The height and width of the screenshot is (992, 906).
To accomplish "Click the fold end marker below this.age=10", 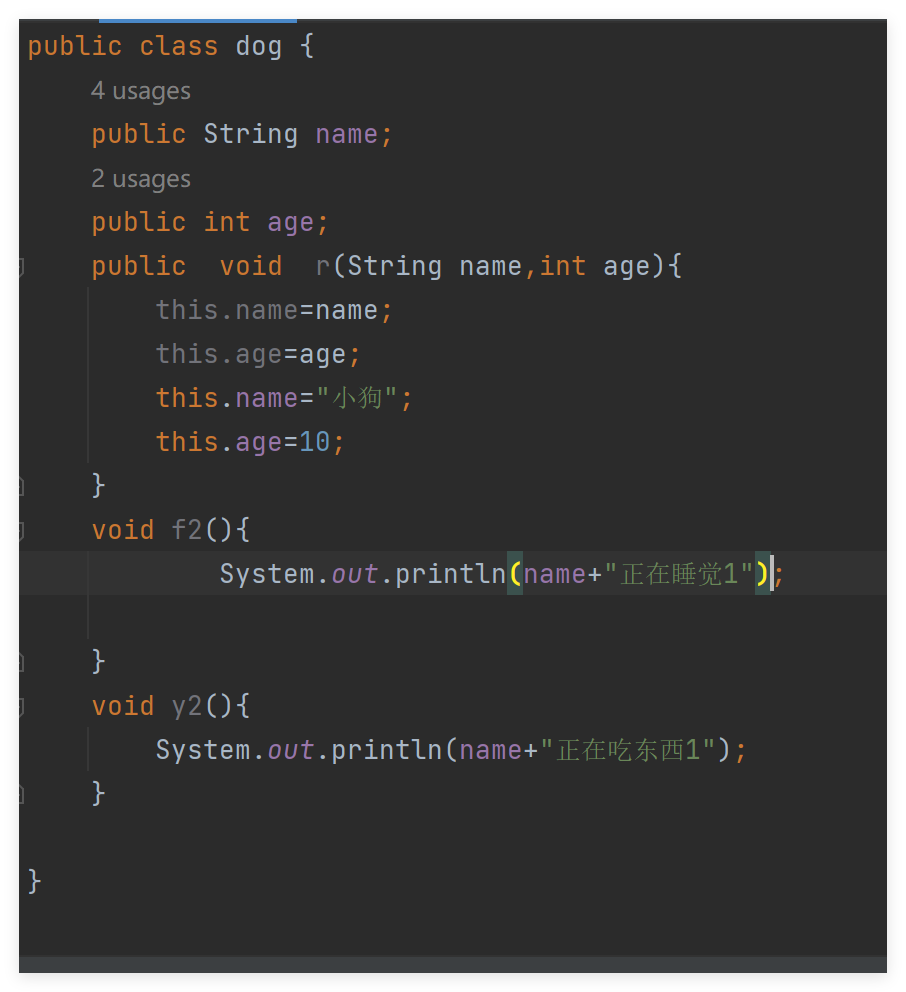I will tap(21, 487).
